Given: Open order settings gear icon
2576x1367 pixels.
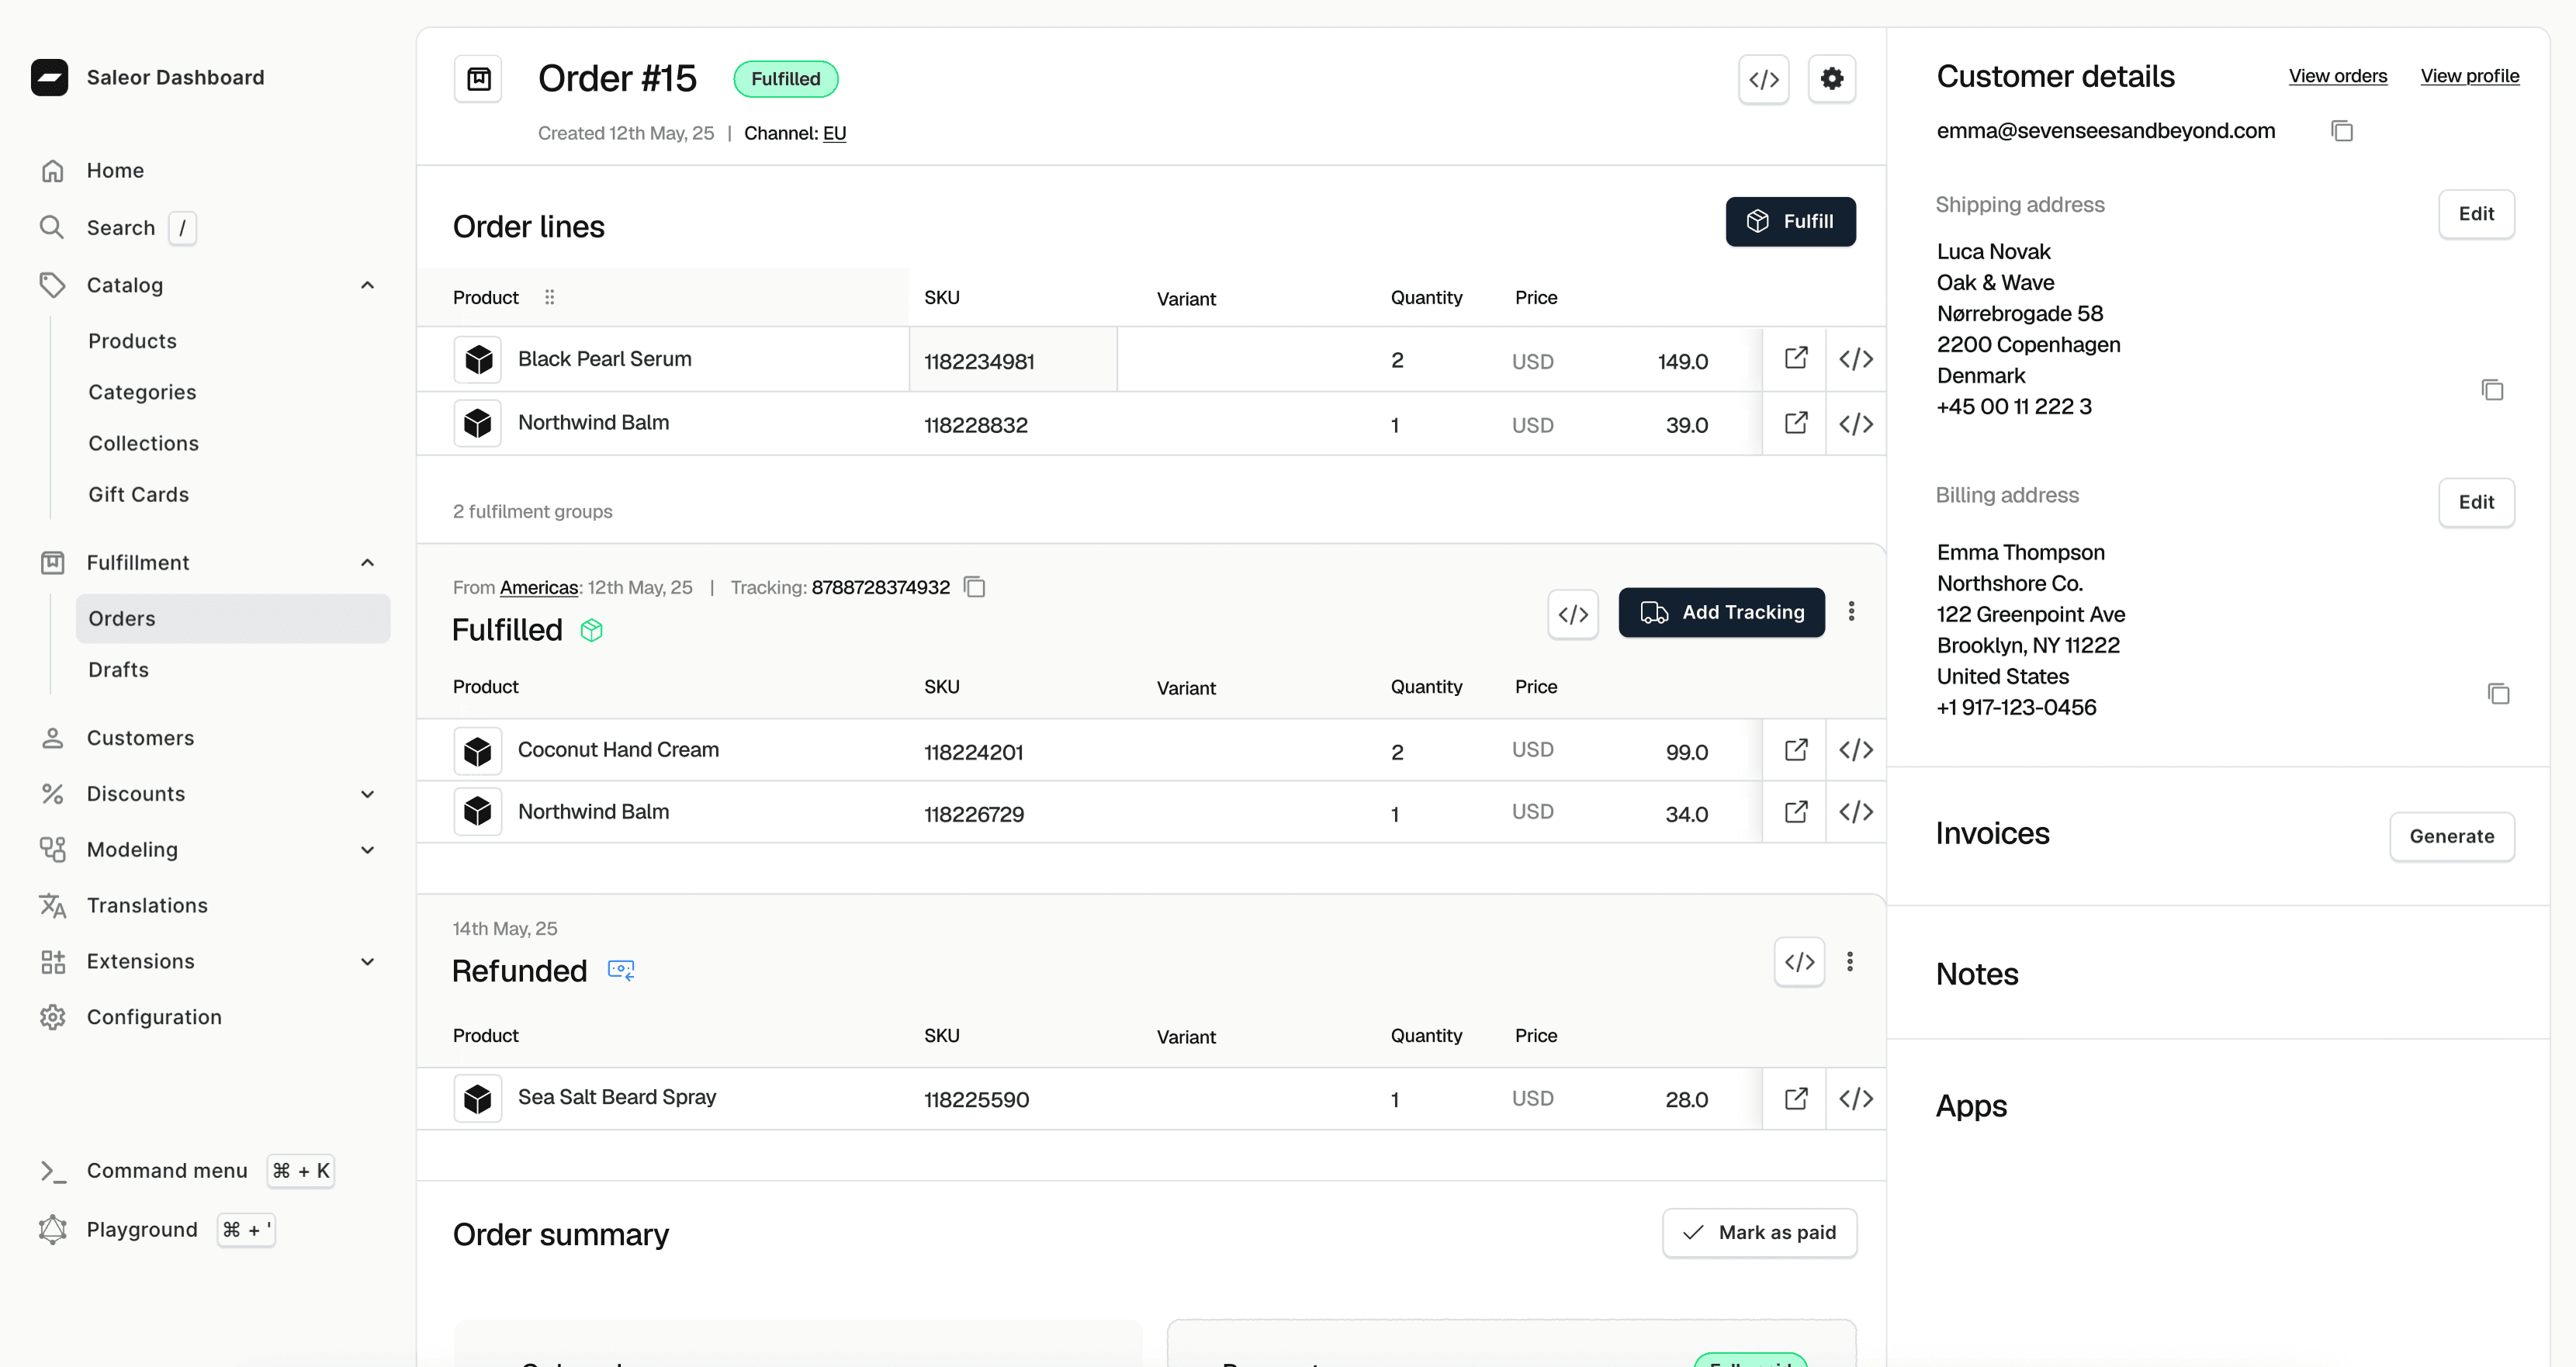Looking at the screenshot, I should coord(1831,79).
